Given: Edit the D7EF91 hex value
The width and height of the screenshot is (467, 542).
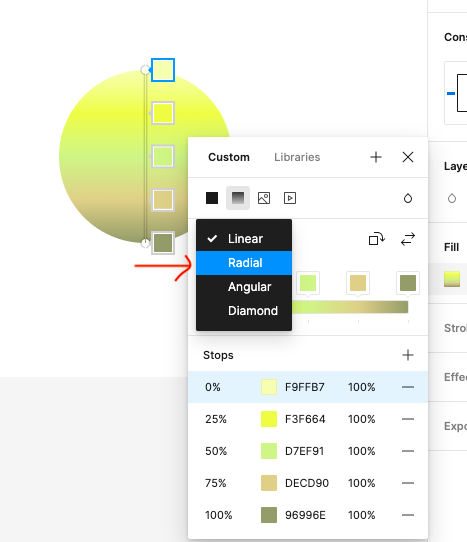Looking at the screenshot, I should click(305, 451).
